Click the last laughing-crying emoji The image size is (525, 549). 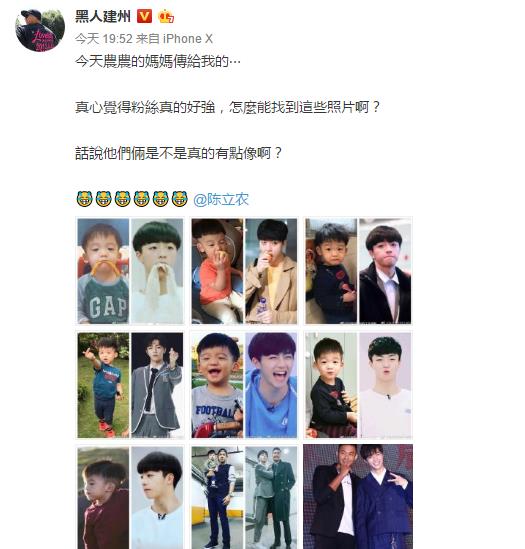point(180,199)
